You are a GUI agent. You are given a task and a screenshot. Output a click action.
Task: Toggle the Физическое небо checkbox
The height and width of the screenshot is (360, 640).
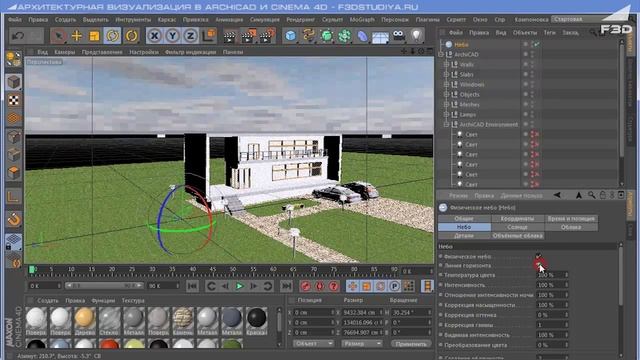click(539, 256)
